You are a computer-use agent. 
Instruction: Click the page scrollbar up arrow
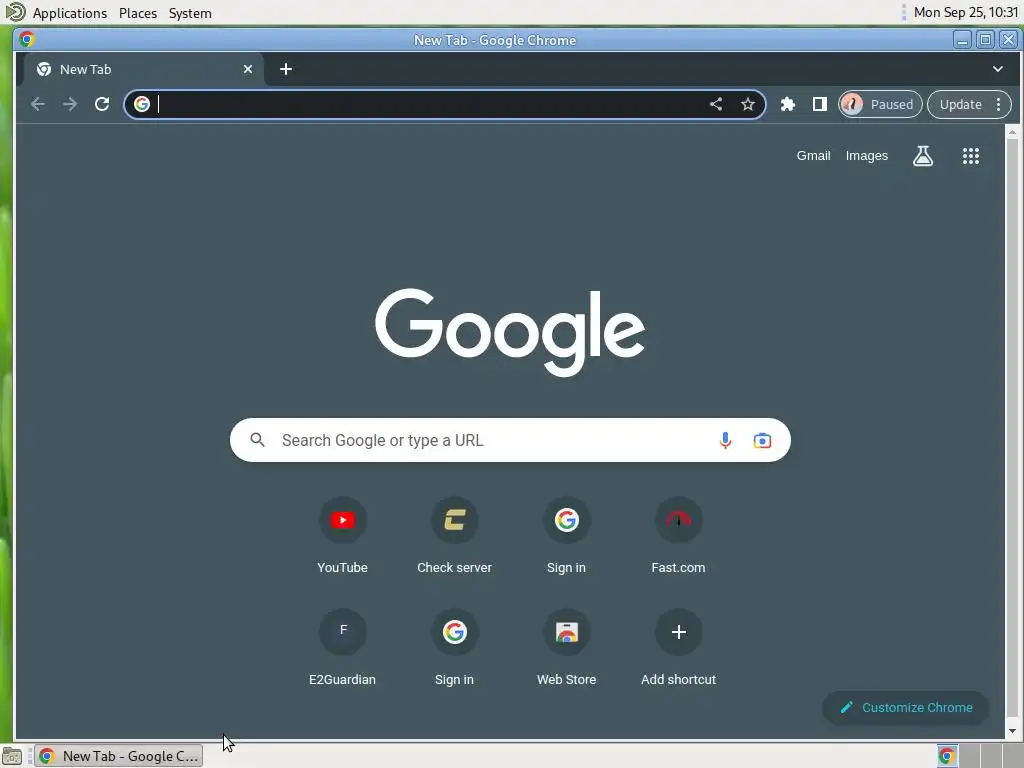(1012, 133)
